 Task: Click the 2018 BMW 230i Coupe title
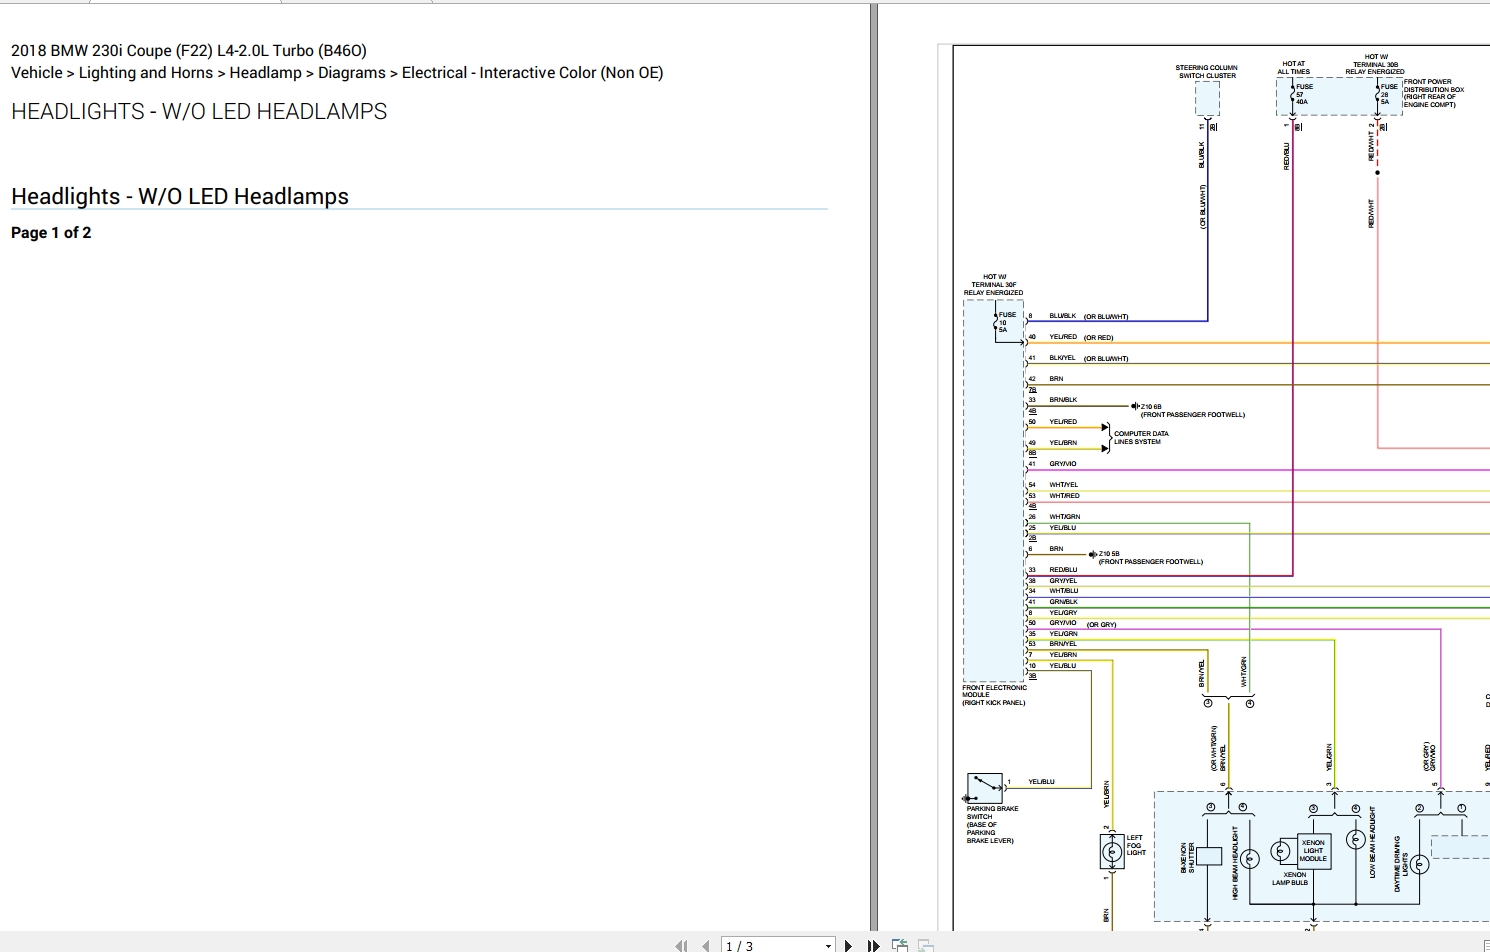[189, 50]
